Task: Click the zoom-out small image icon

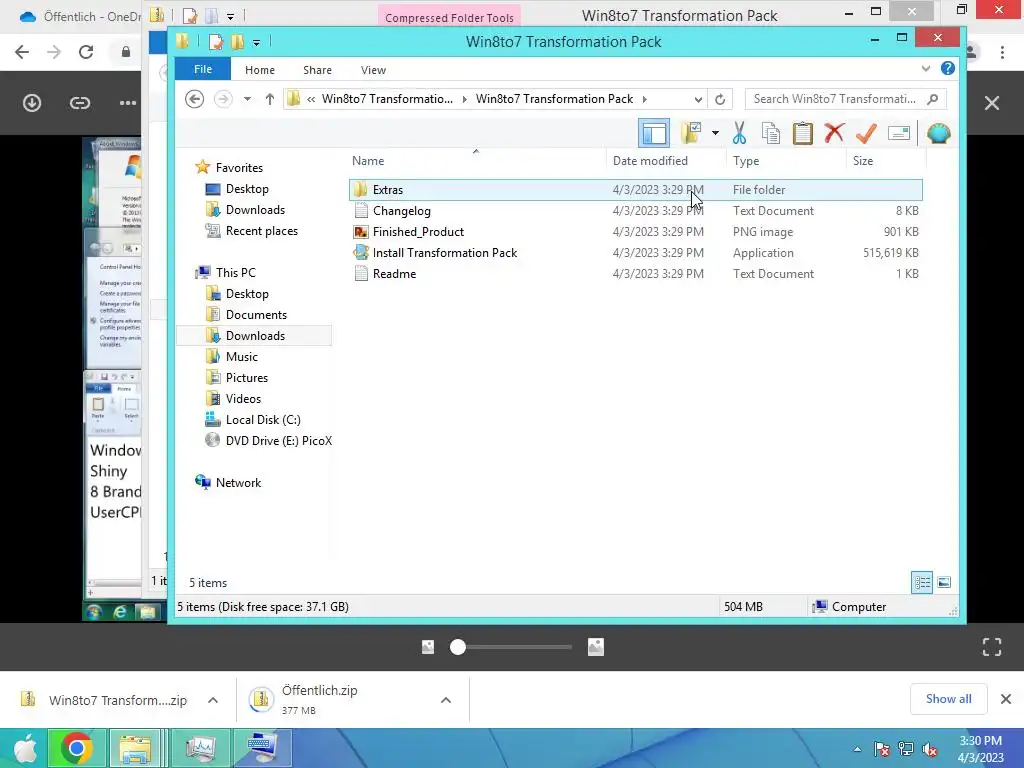Action: [428, 647]
